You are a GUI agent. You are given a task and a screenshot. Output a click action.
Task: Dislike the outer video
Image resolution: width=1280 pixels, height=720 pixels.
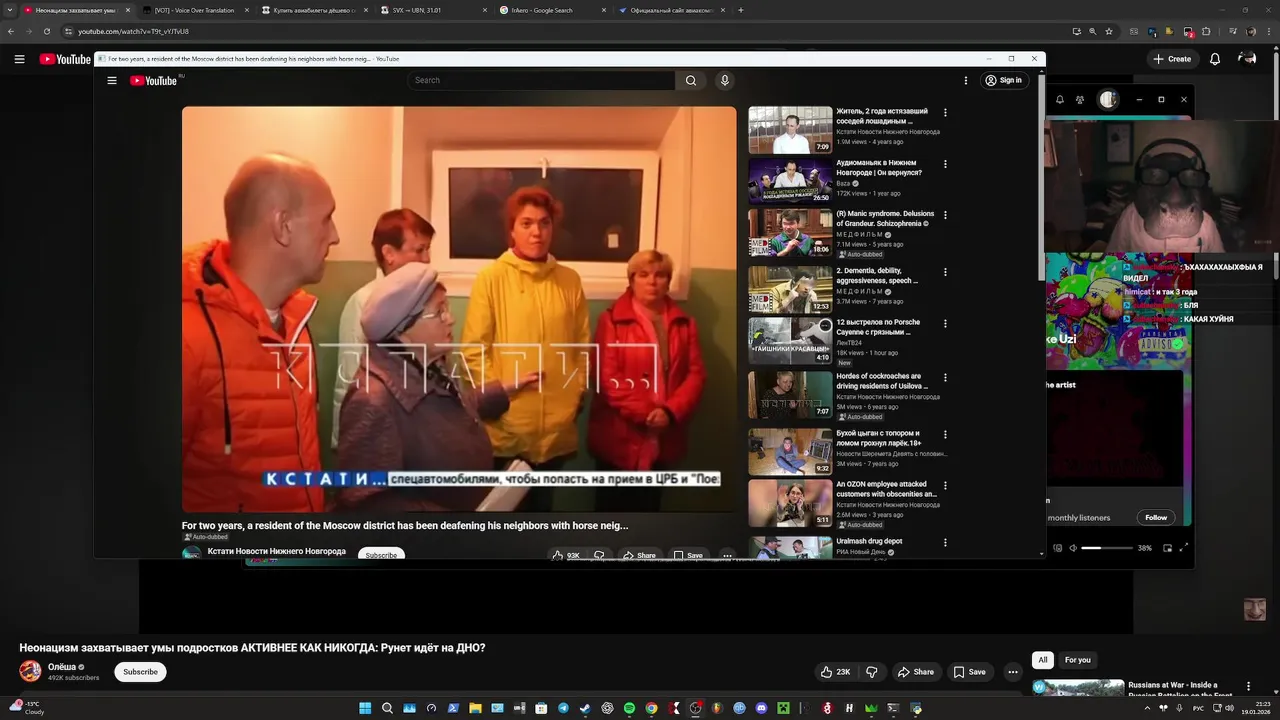pos(871,672)
